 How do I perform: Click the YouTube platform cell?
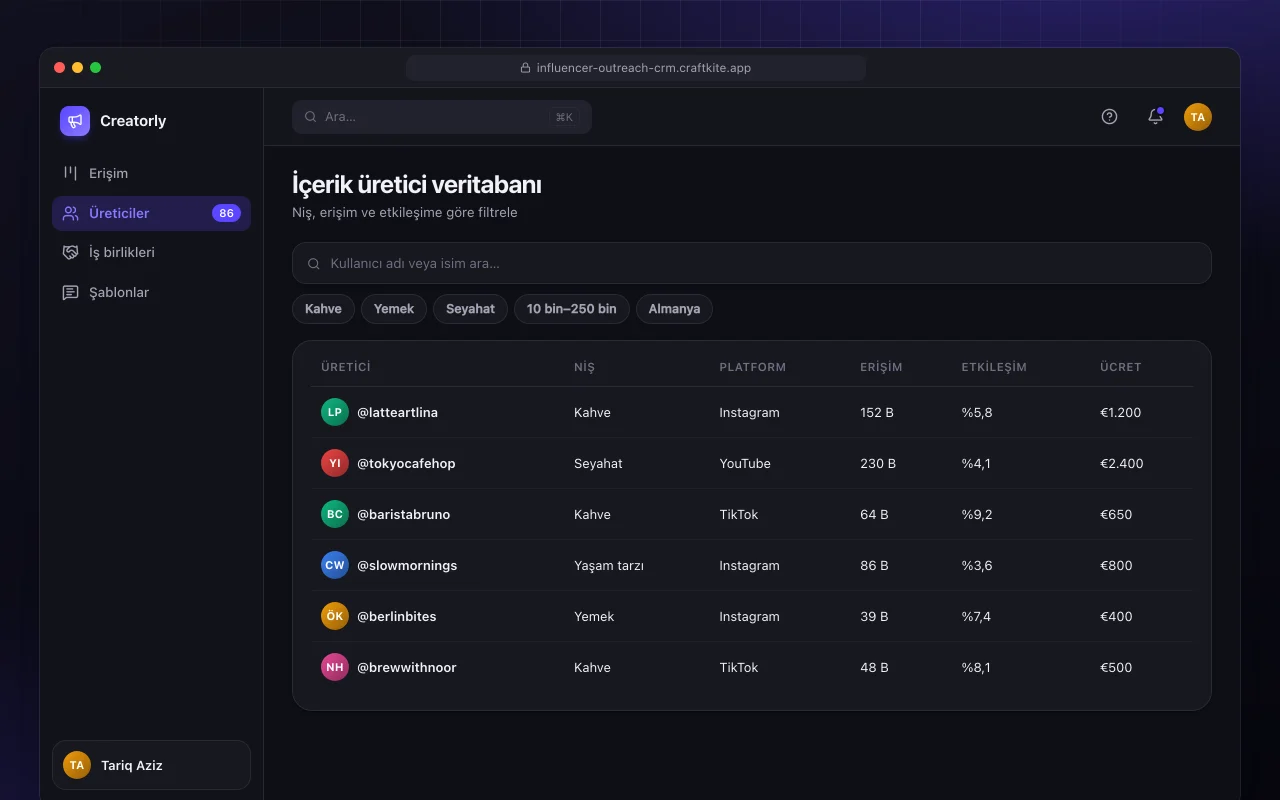[745, 463]
